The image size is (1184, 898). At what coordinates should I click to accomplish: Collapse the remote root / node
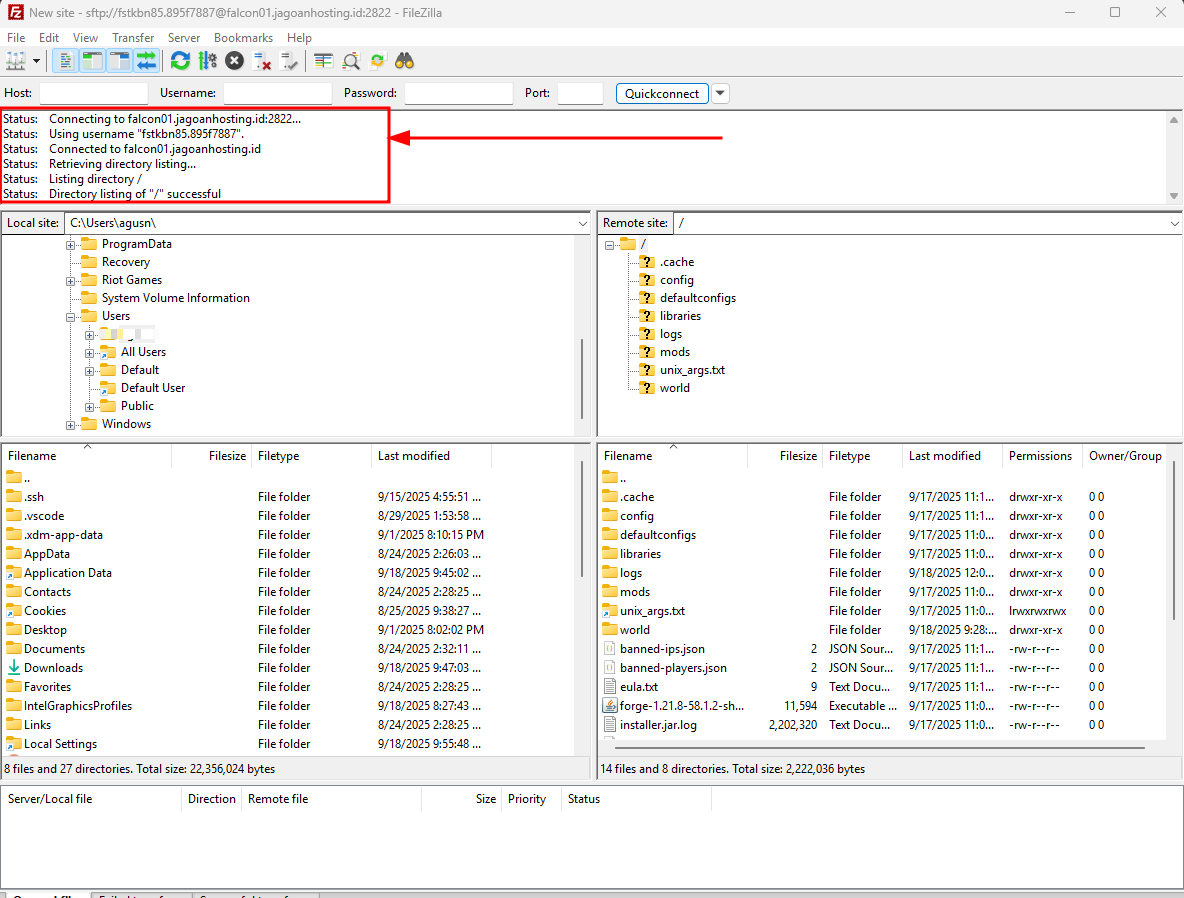(609, 245)
